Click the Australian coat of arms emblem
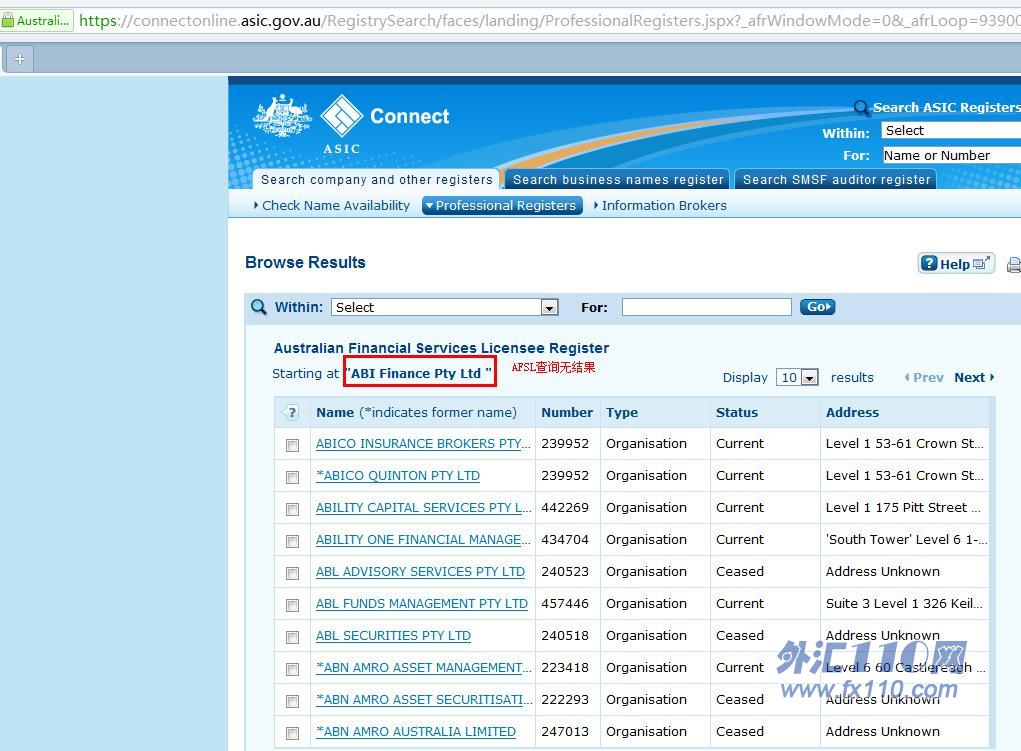 (282, 115)
